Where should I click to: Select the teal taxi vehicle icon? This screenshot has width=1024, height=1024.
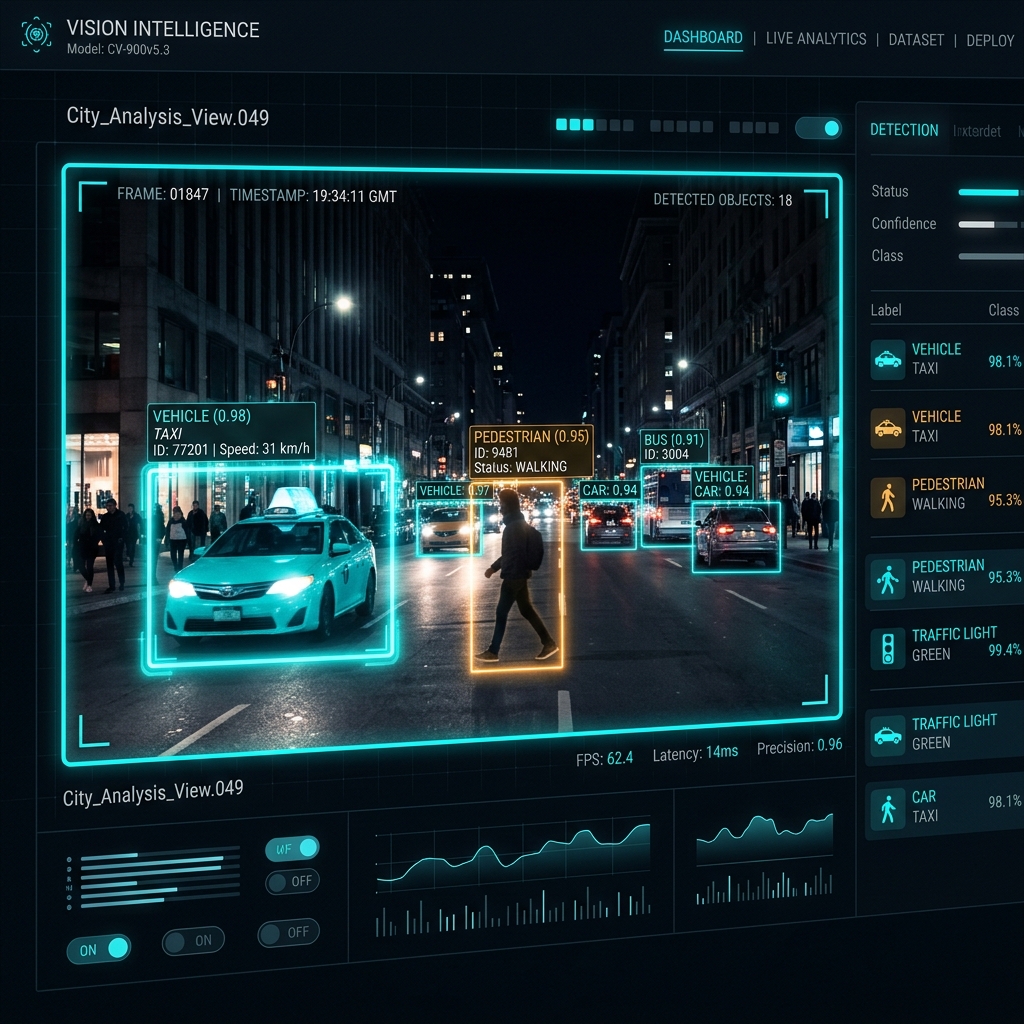[x=888, y=359]
